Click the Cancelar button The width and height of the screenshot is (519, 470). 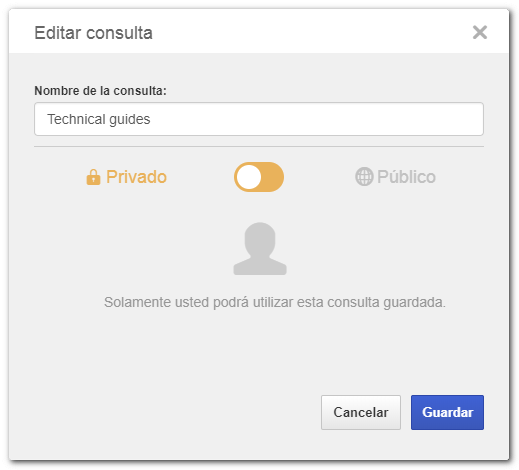coord(361,412)
